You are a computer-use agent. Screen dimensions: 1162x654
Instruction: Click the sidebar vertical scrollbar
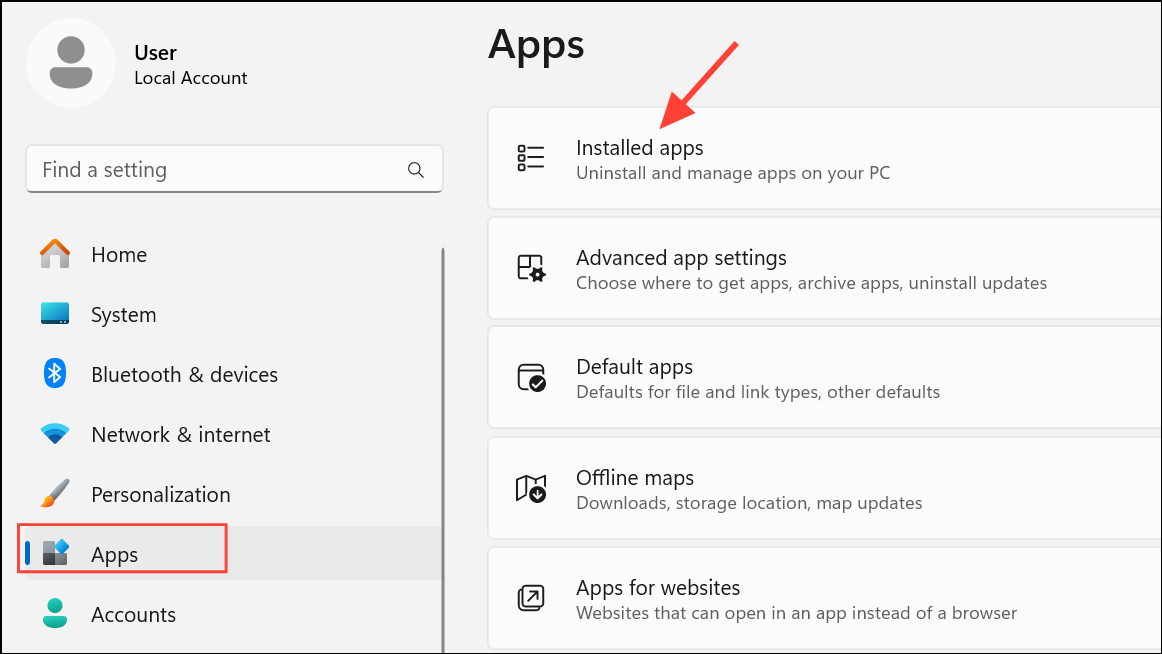(x=442, y=450)
